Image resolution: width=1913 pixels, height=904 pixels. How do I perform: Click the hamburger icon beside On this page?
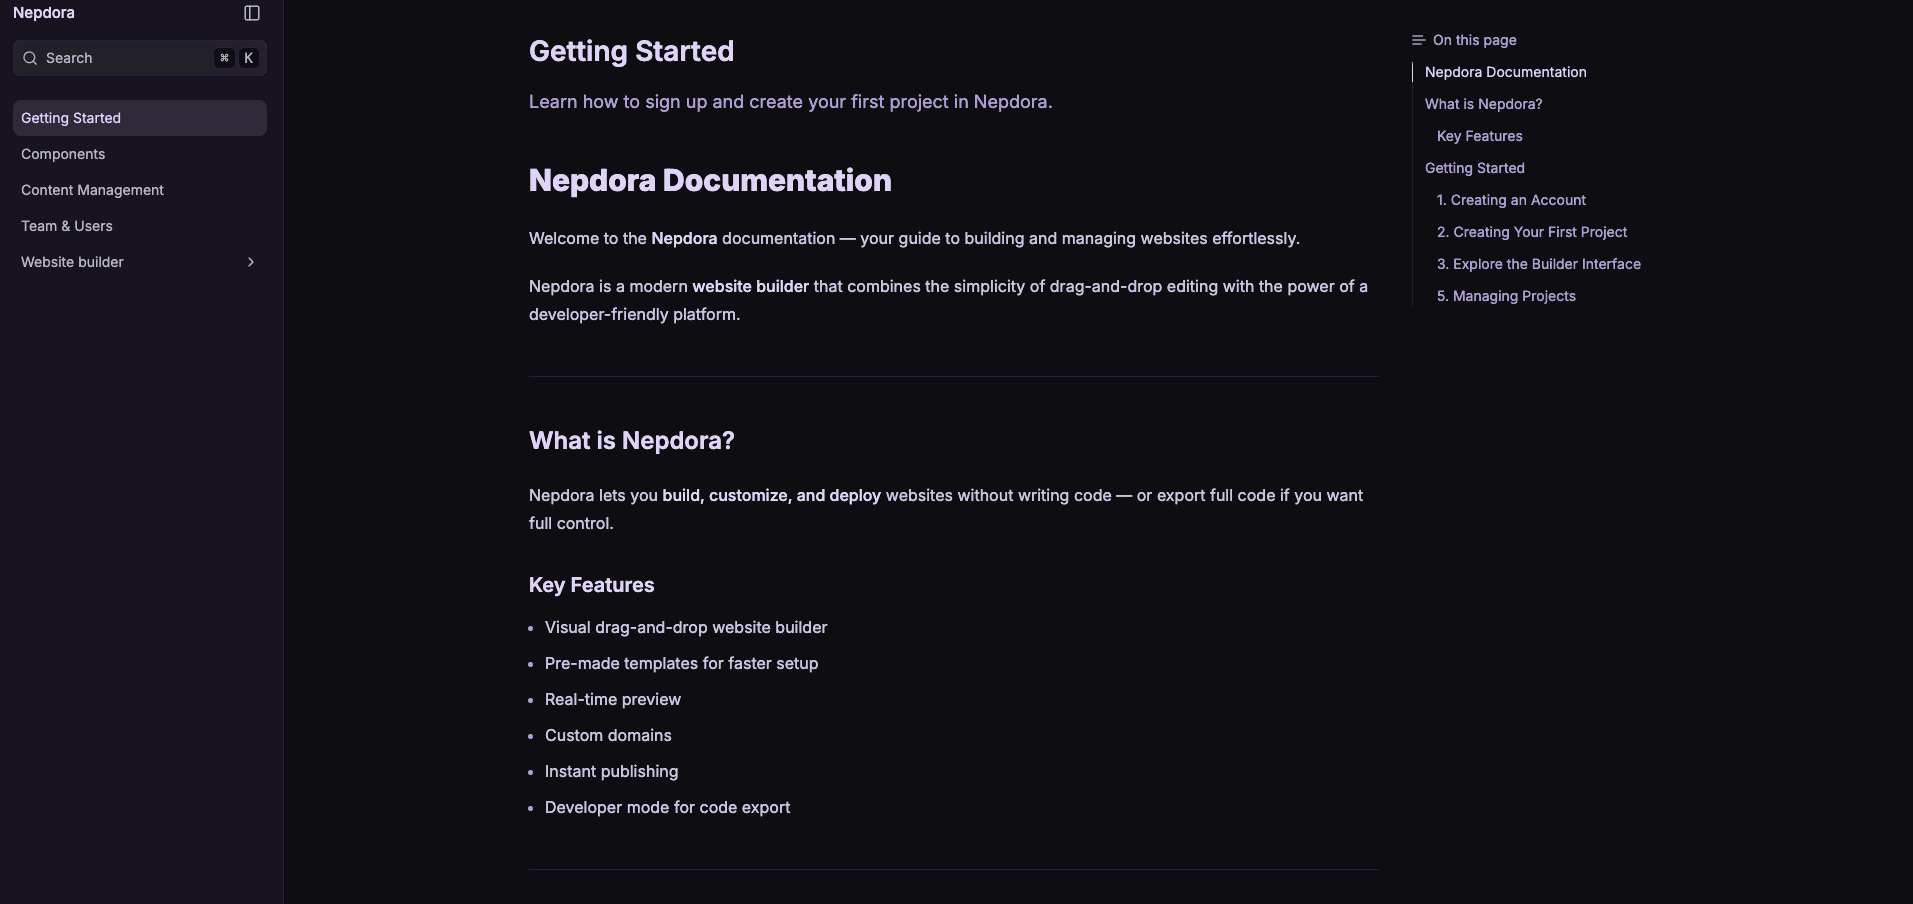pos(1417,40)
